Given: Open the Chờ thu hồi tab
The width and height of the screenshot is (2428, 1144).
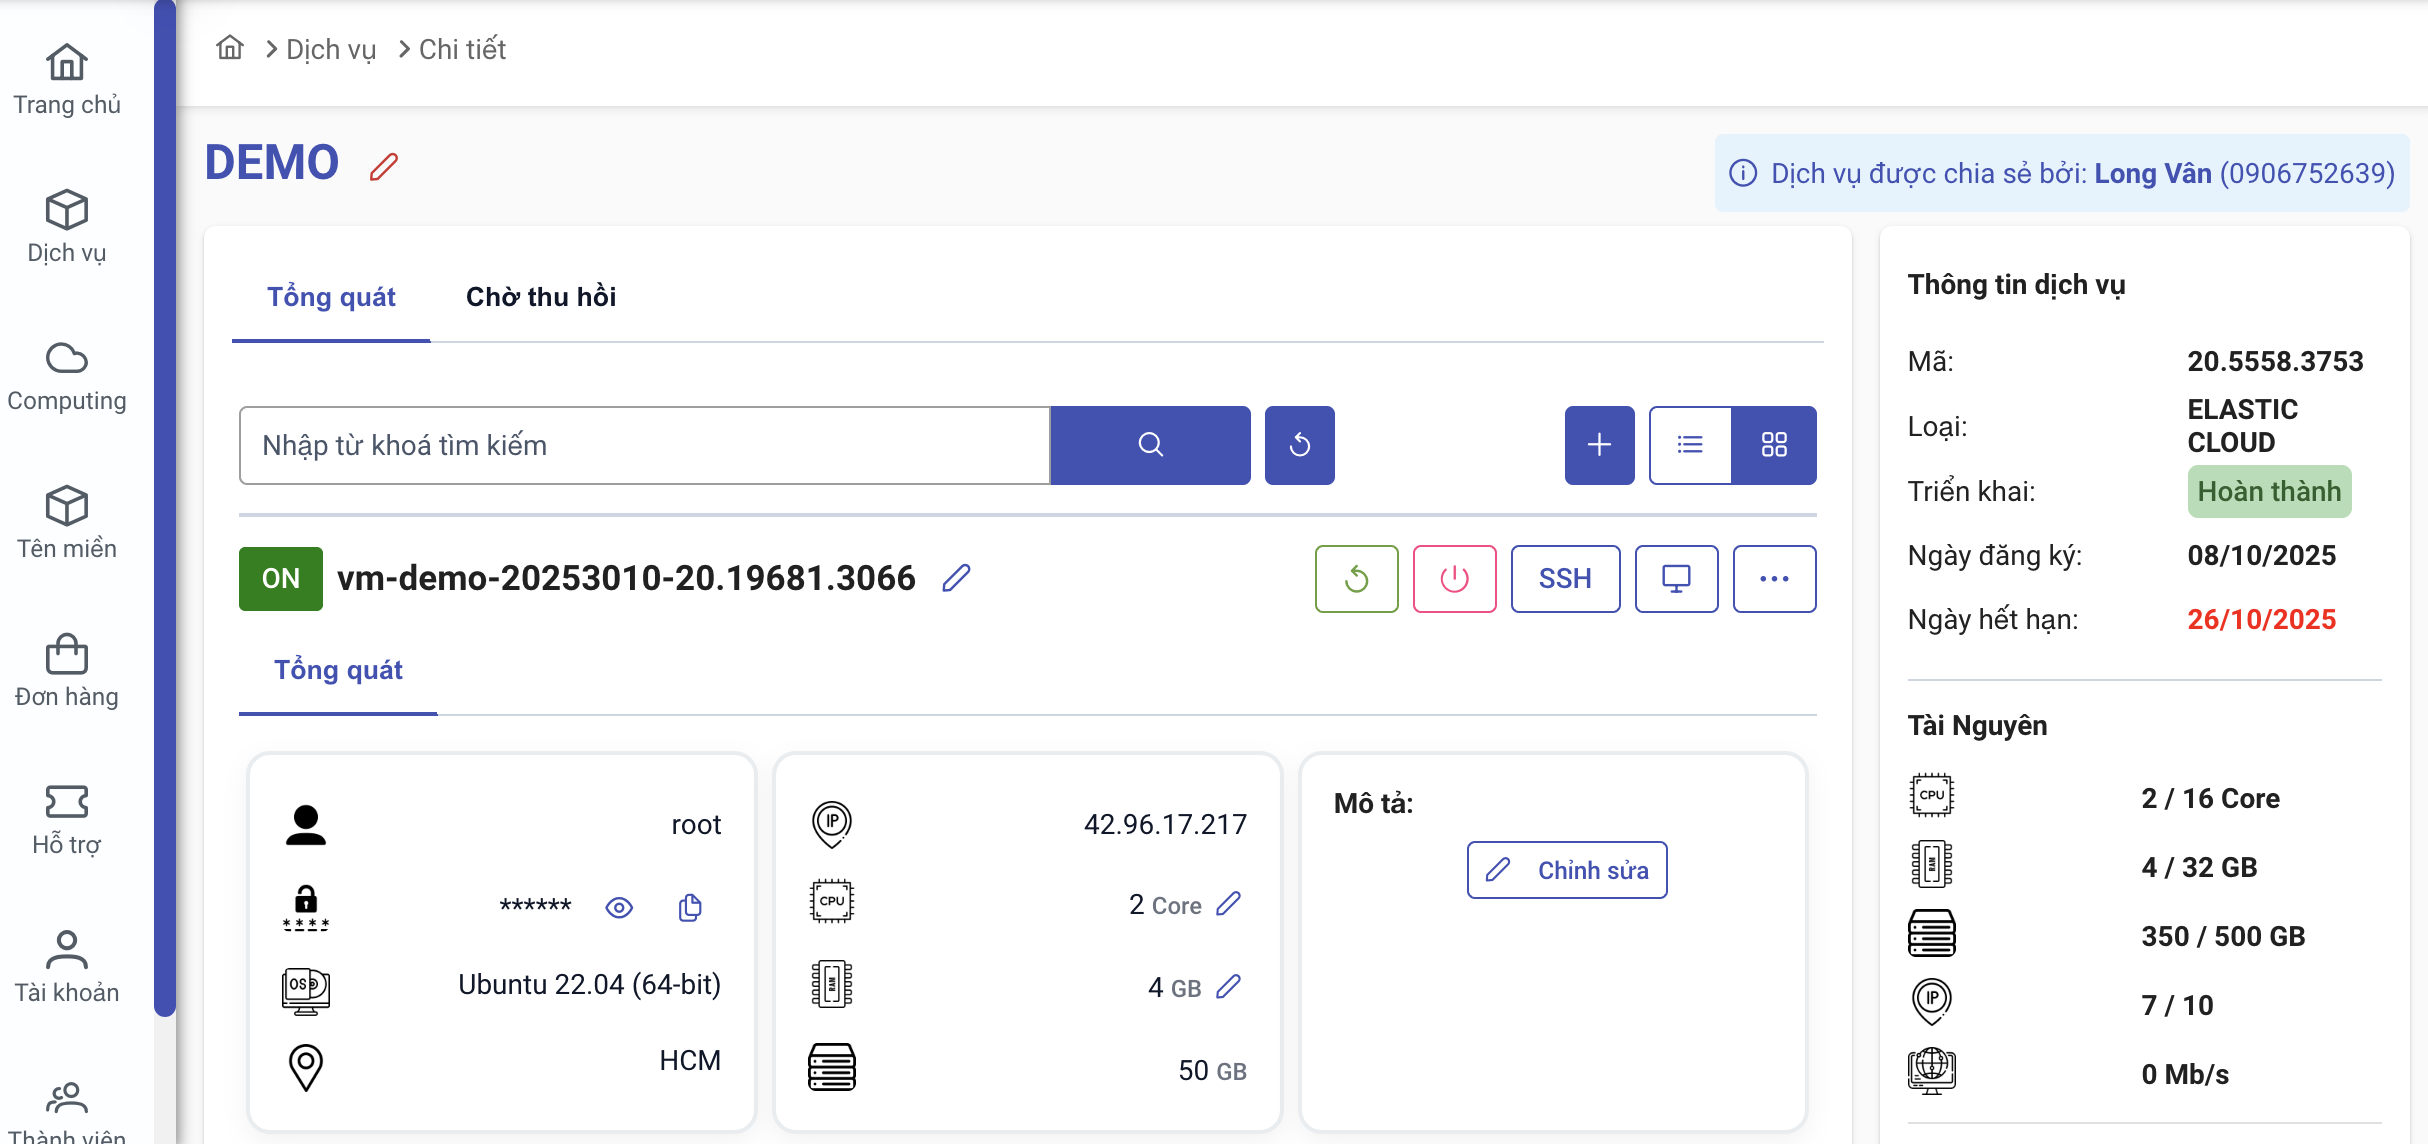Looking at the screenshot, I should 540,297.
